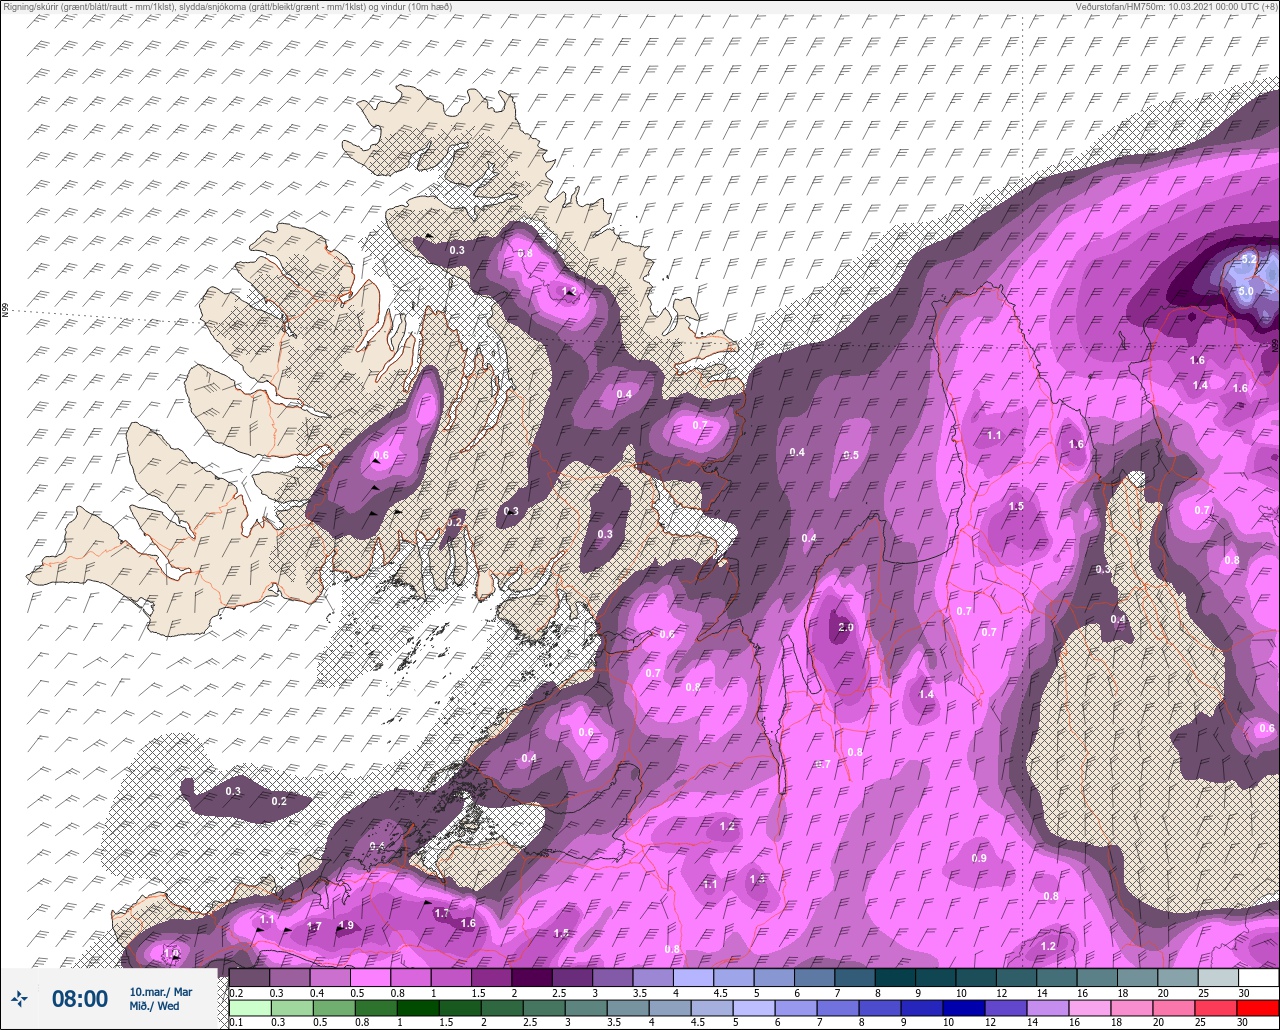The image size is (1280, 1030).
Task: Click the 2.0 precipitation value on map
Action: pos(845,627)
